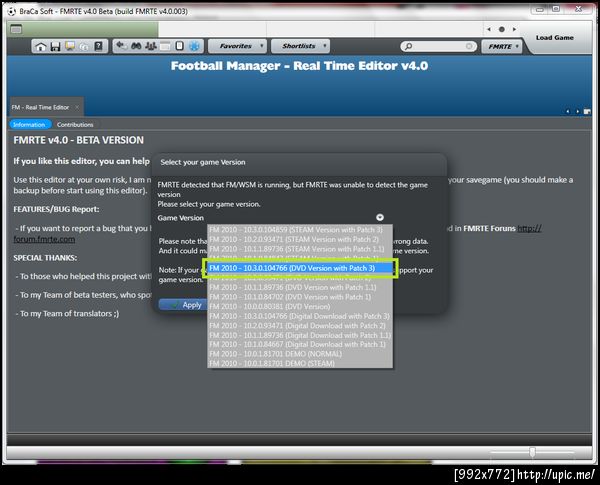Open the help book icon with question mark
This screenshot has width=600, height=485.
98,46
